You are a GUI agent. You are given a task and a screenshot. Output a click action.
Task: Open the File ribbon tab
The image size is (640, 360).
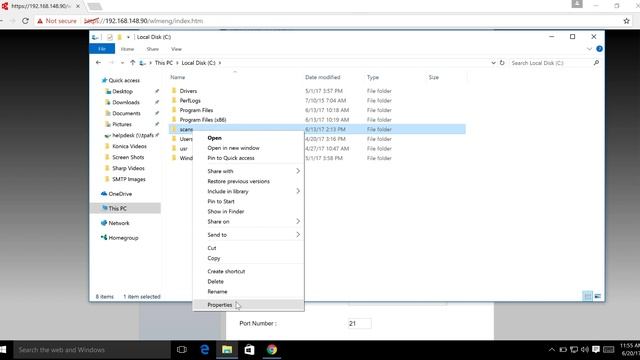(x=102, y=49)
